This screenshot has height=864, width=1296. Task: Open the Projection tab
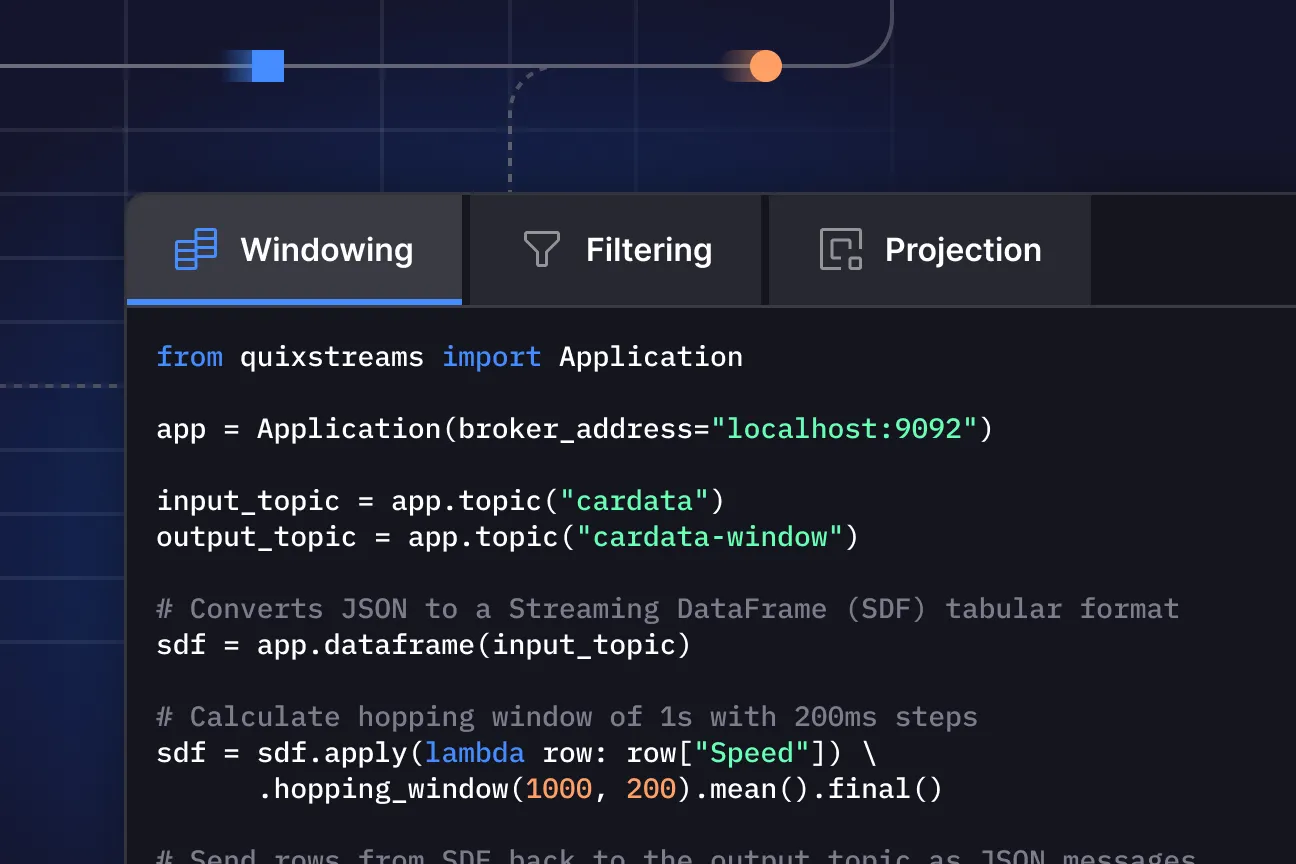(x=928, y=249)
